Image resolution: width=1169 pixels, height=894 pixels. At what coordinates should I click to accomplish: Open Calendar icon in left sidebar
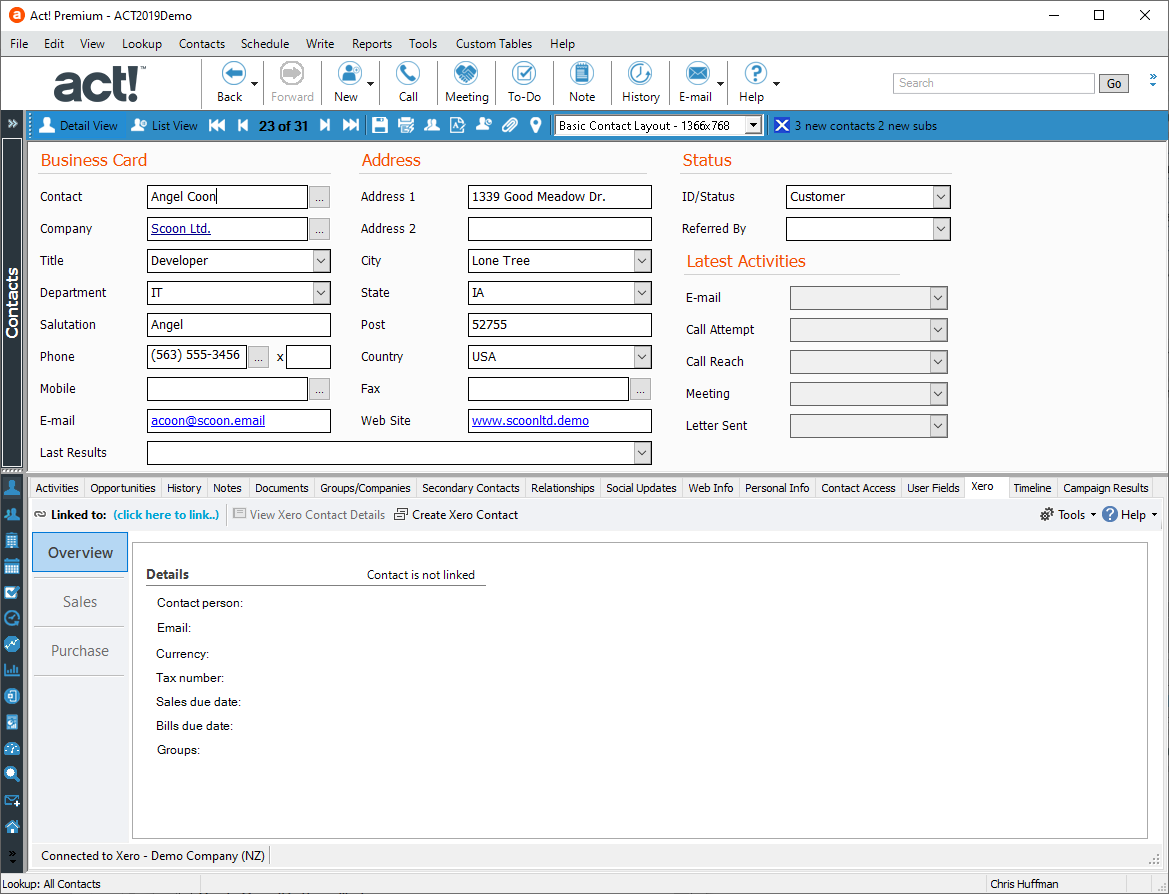12,567
